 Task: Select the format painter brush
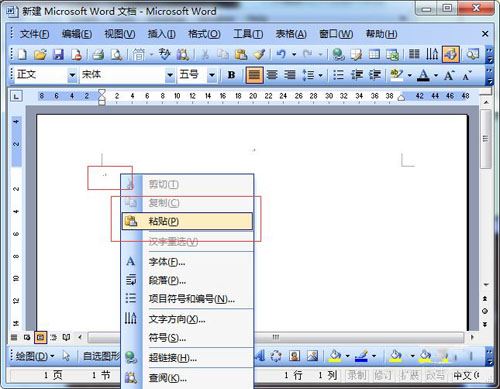[x=259, y=54]
